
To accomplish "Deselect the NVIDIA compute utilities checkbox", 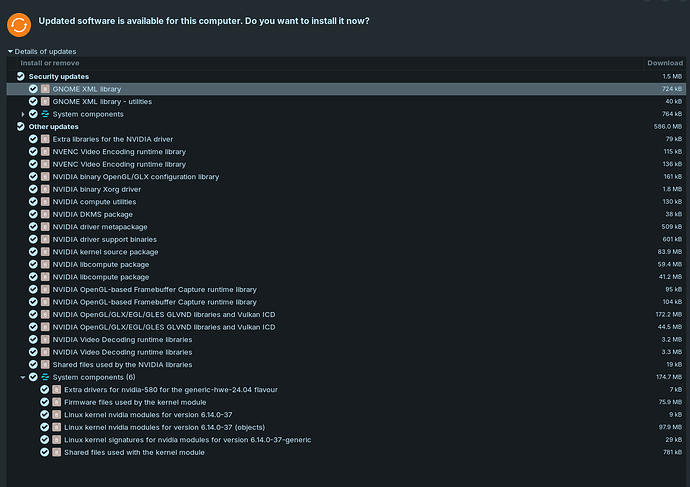I will (x=33, y=202).
